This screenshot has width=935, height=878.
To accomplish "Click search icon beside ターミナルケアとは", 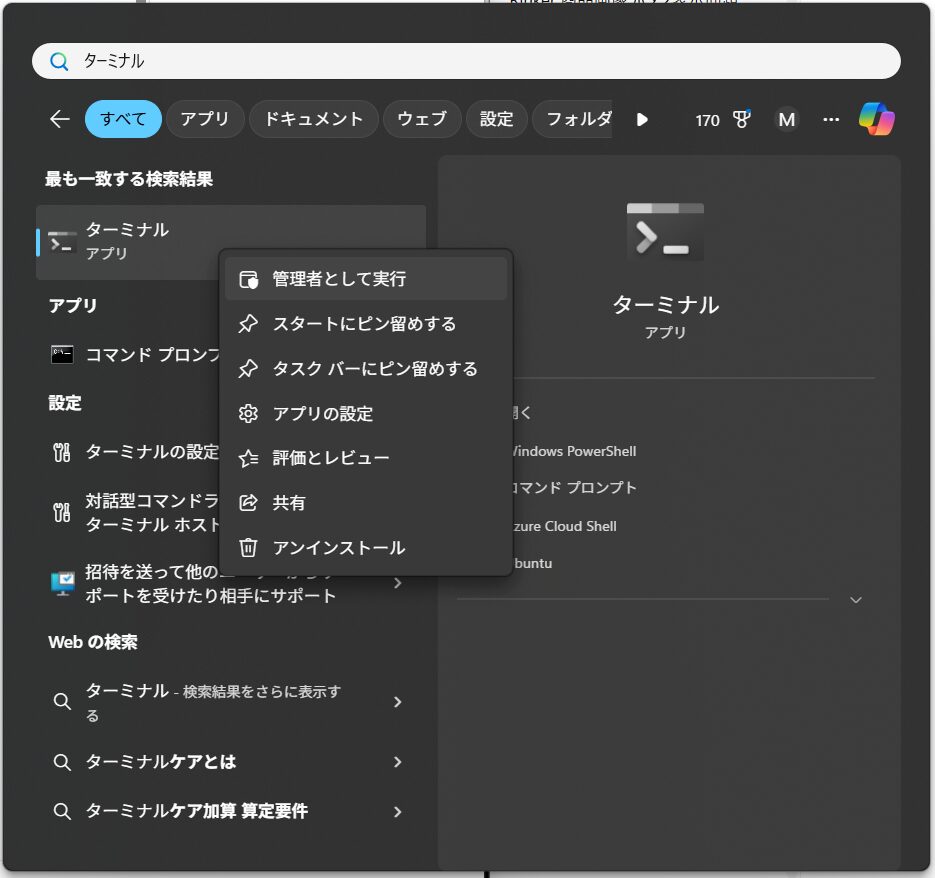I will click(62, 762).
